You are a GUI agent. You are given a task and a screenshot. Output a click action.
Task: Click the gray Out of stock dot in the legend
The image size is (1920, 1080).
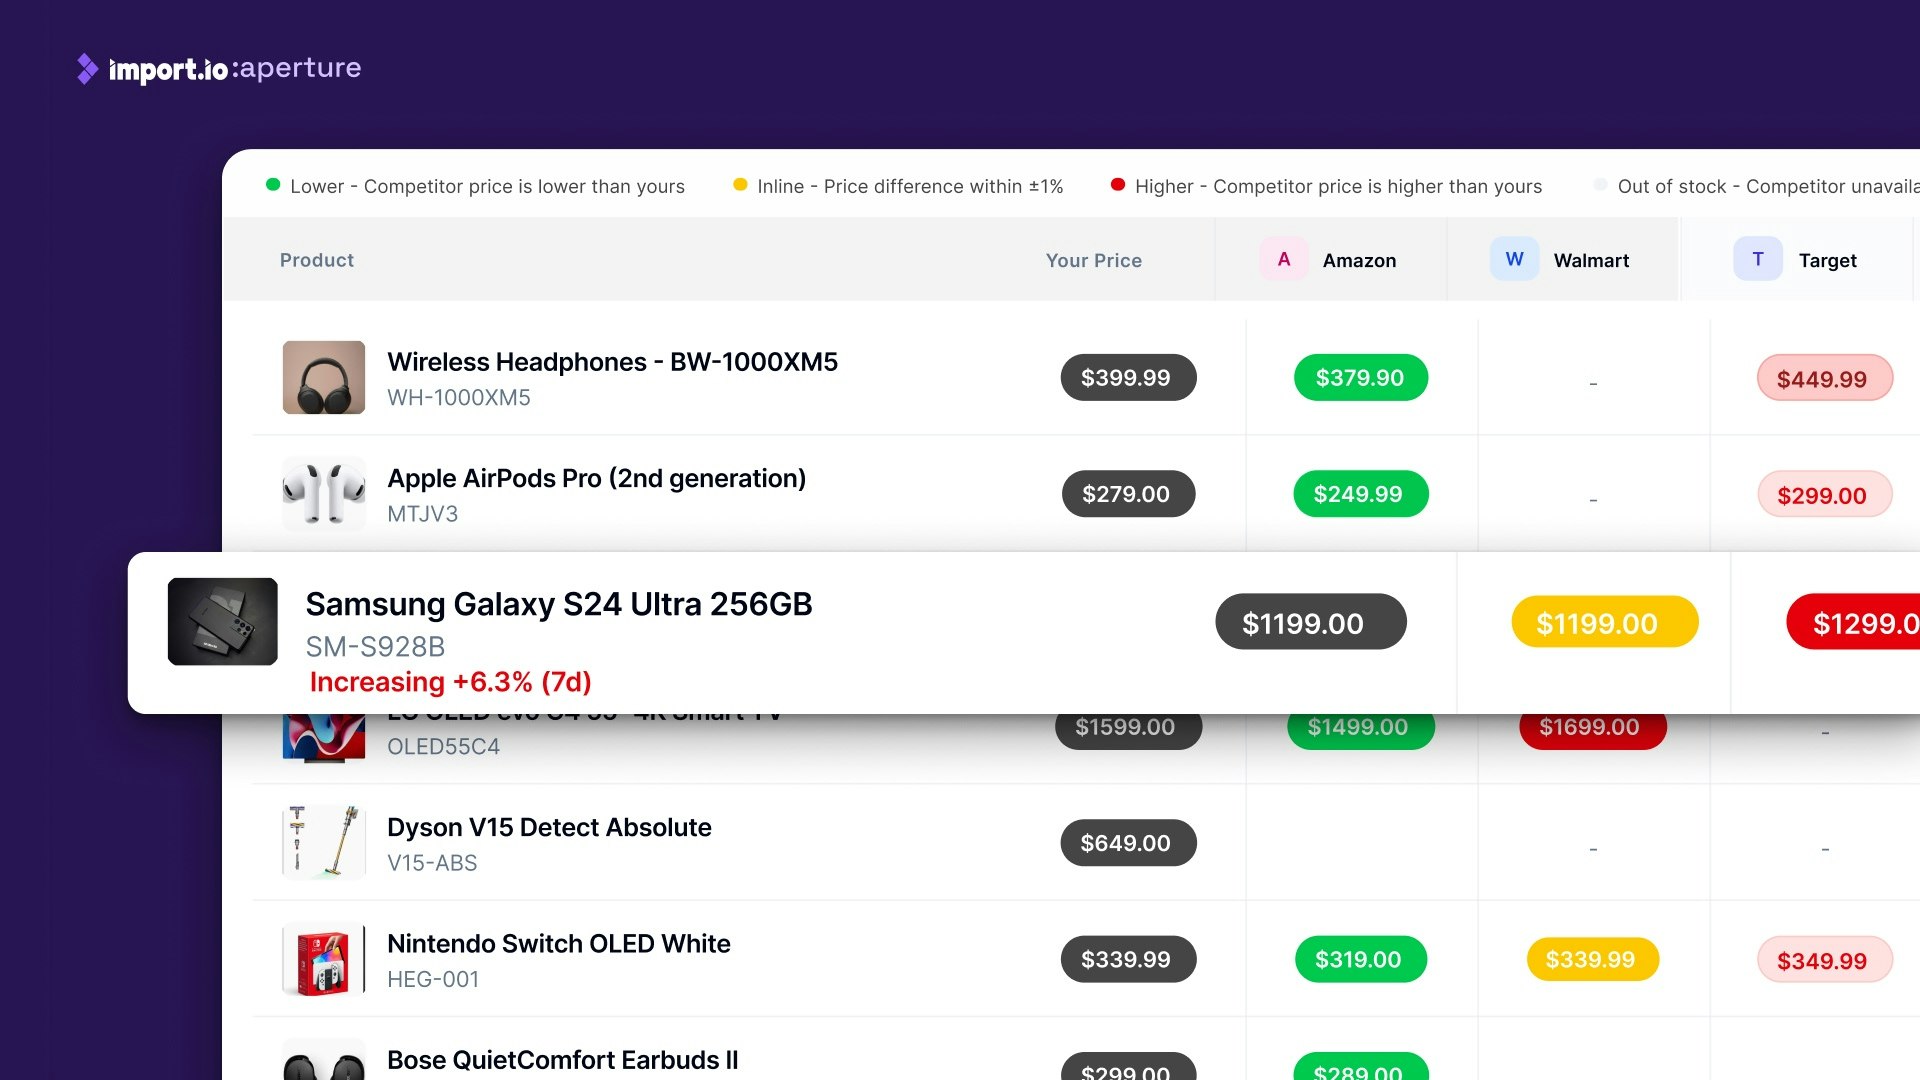point(1600,185)
